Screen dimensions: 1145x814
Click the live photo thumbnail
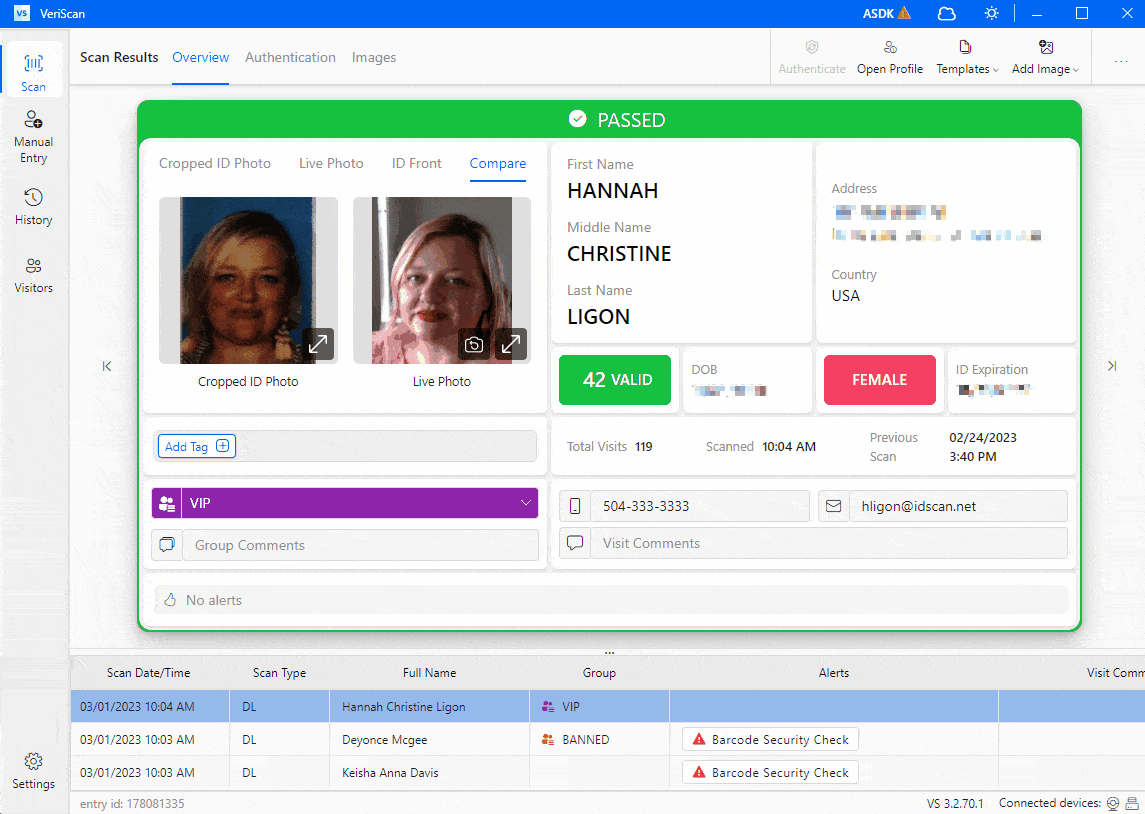coord(441,280)
